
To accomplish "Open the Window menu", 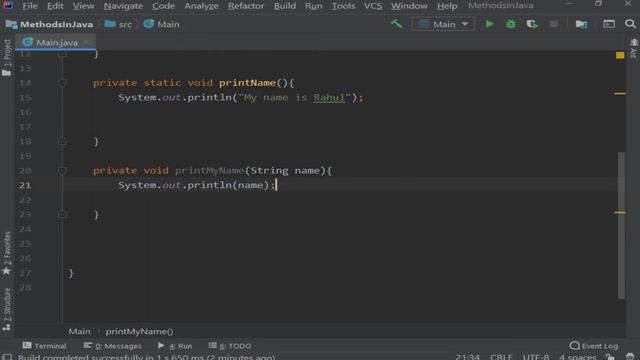I will click(x=409, y=6).
